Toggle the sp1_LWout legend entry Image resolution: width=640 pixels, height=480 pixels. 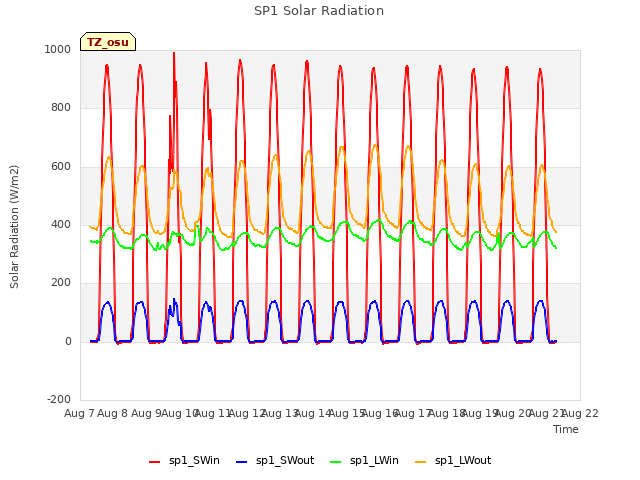click(453, 461)
